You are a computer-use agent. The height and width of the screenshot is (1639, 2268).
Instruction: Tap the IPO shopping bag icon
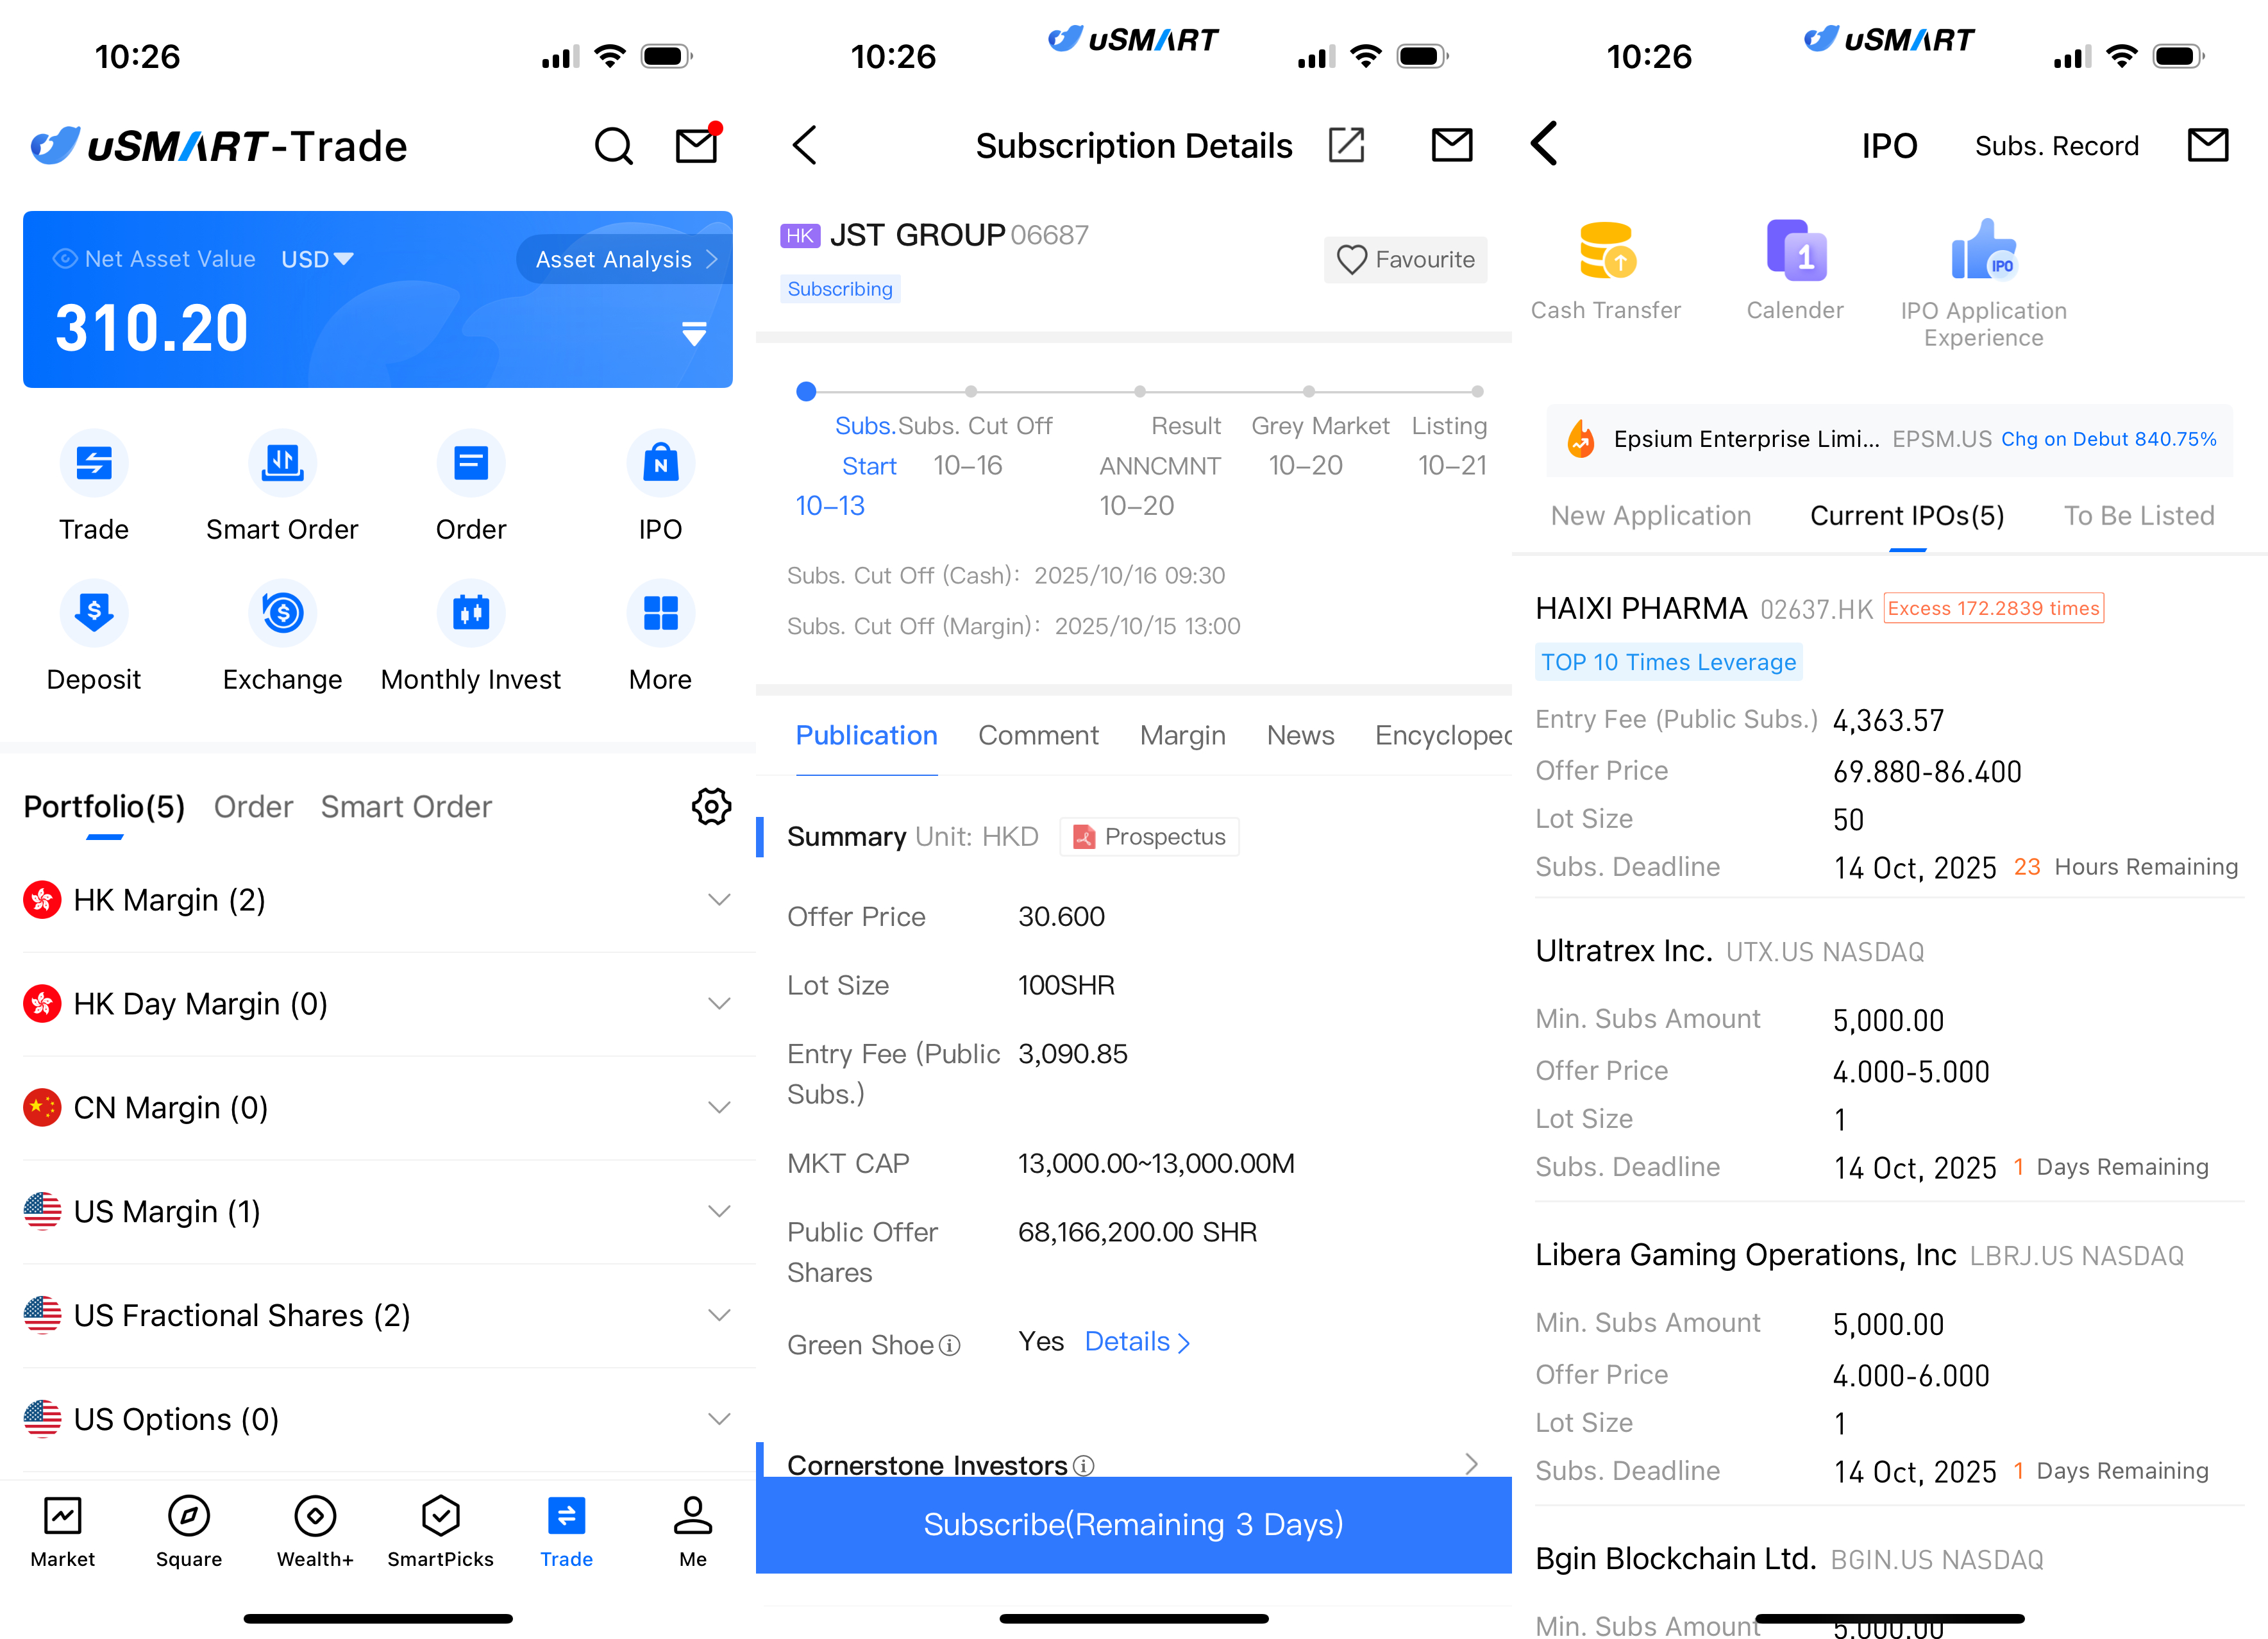[x=660, y=463]
